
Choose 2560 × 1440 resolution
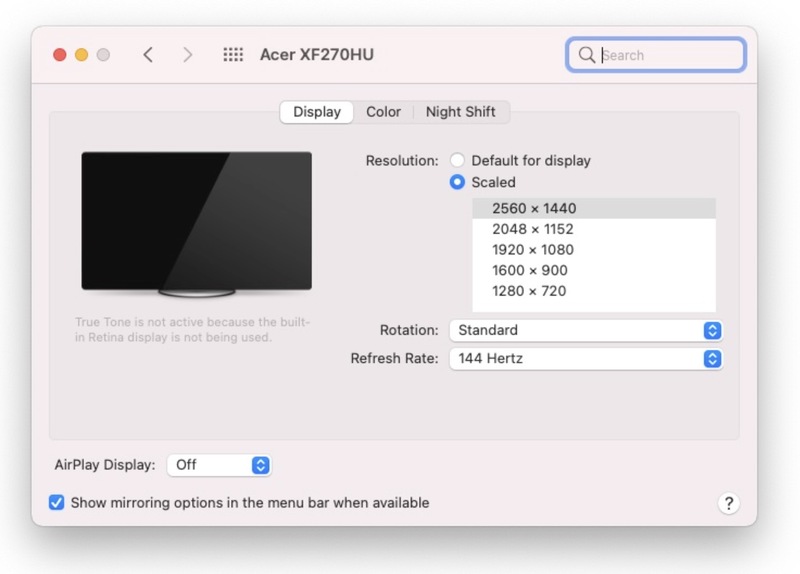(x=594, y=208)
